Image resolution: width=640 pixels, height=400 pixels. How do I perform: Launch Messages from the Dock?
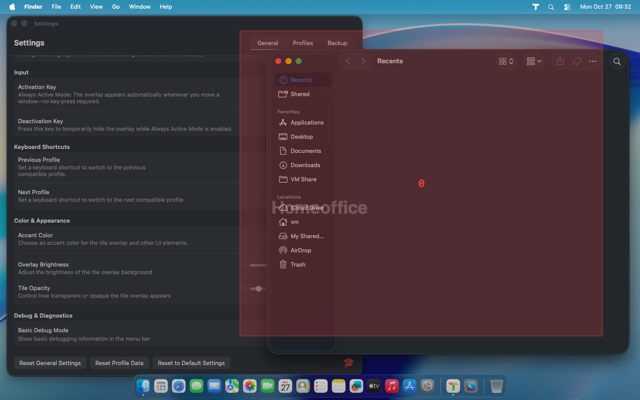pyautogui.click(x=196, y=386)
